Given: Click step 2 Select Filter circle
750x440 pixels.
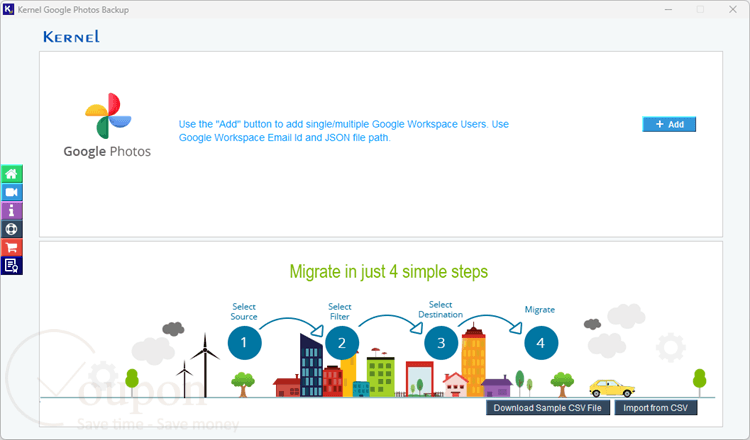Looking at the screenshot, I should pos(342,343).
